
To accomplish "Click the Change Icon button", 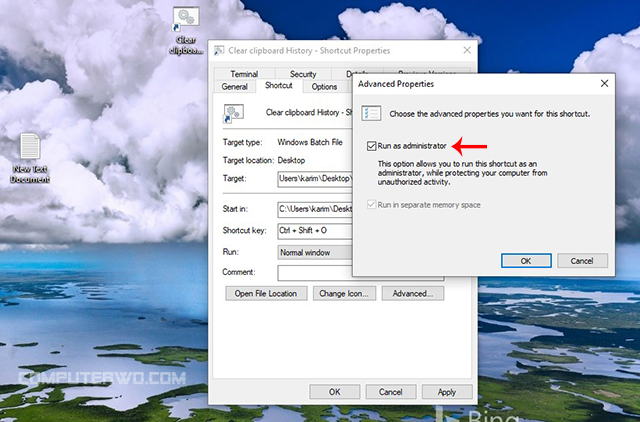I will [x=344, y=293].
